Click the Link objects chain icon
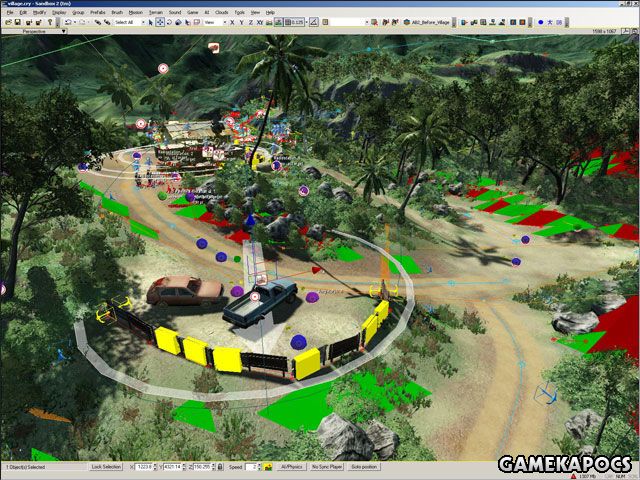Screen dimensions: 640x480 pyautogui.click(x=98, y=22)
